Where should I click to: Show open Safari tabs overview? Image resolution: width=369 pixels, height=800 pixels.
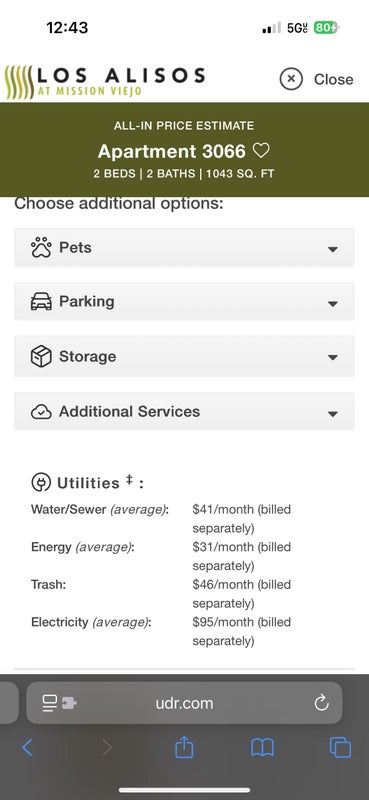(x=340, y=747)
